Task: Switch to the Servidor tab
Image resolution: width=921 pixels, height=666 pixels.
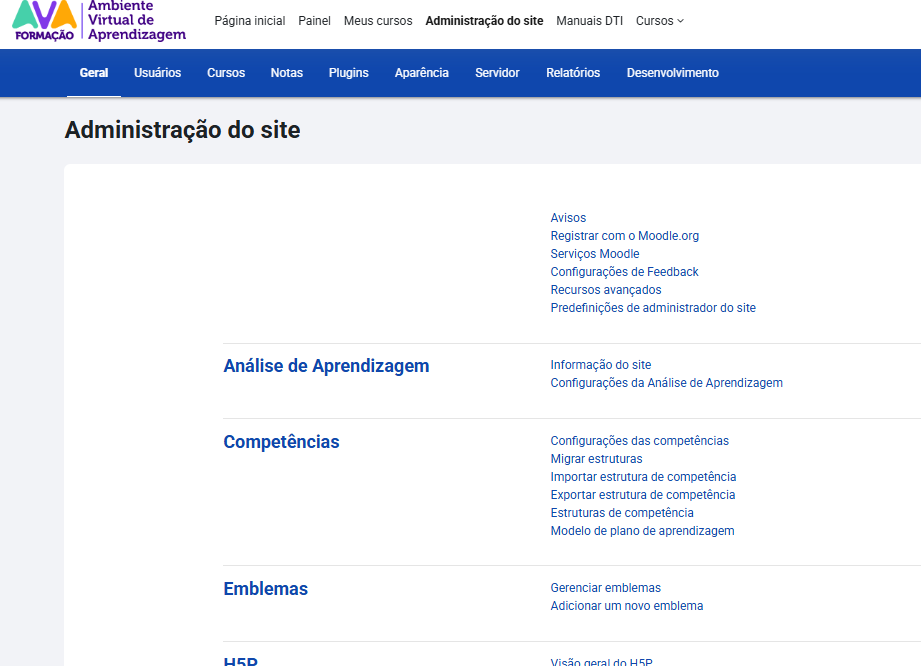Action: 498,73
